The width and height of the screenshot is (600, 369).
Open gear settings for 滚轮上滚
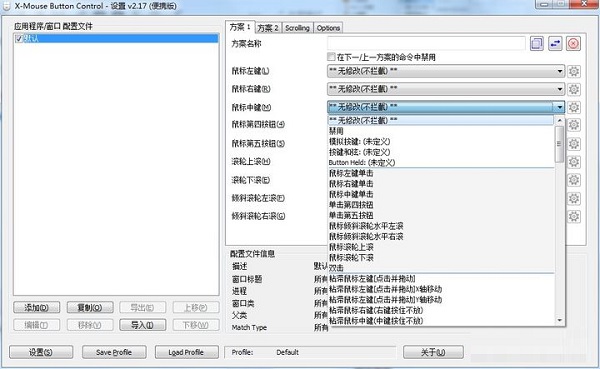574,162
